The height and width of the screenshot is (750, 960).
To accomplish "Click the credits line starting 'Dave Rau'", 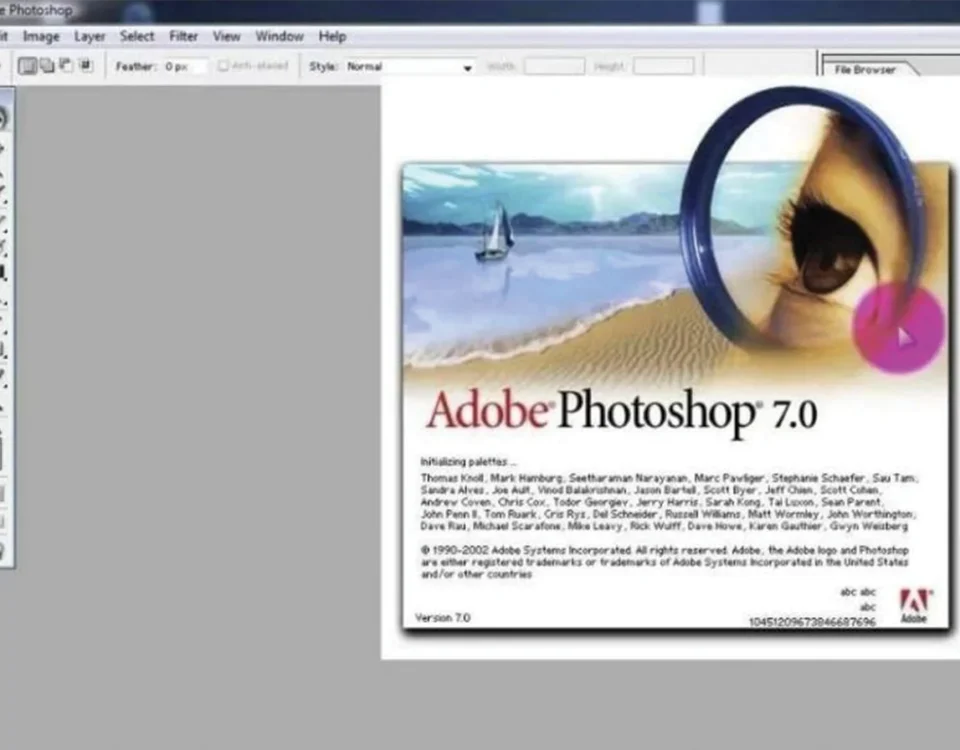I will coord(664,526).
